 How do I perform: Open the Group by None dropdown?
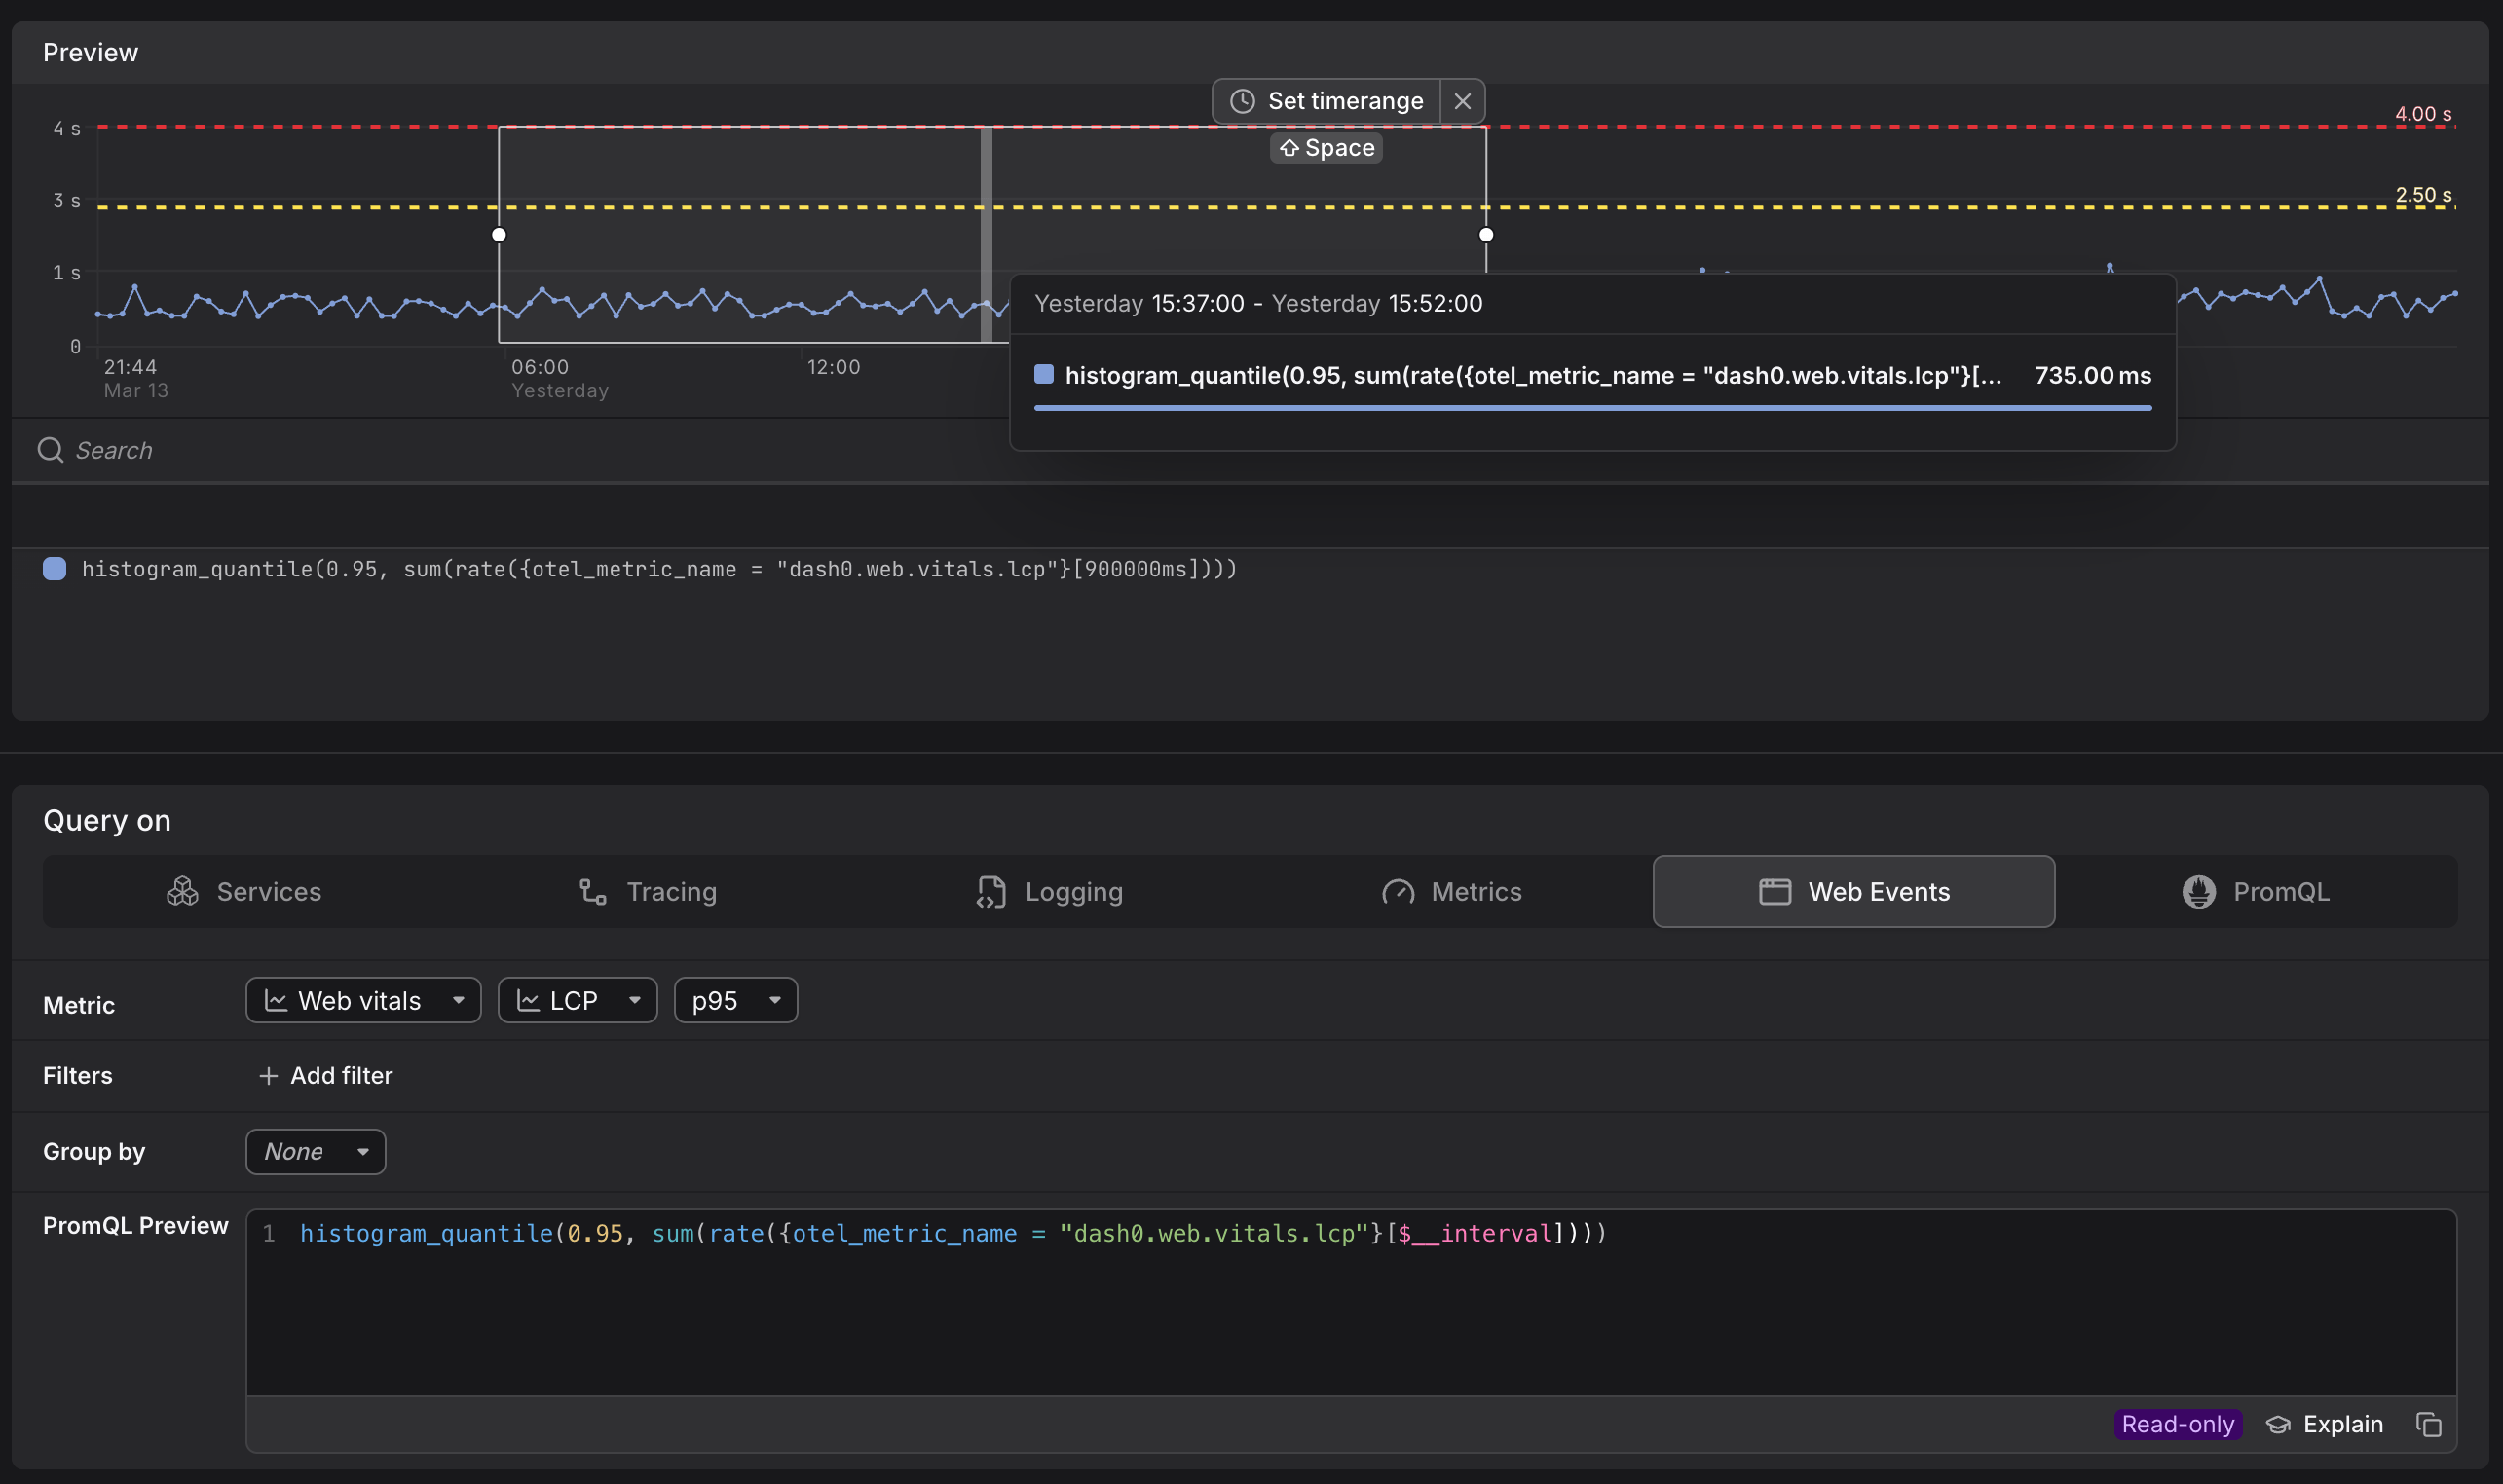click(315, 1151)
